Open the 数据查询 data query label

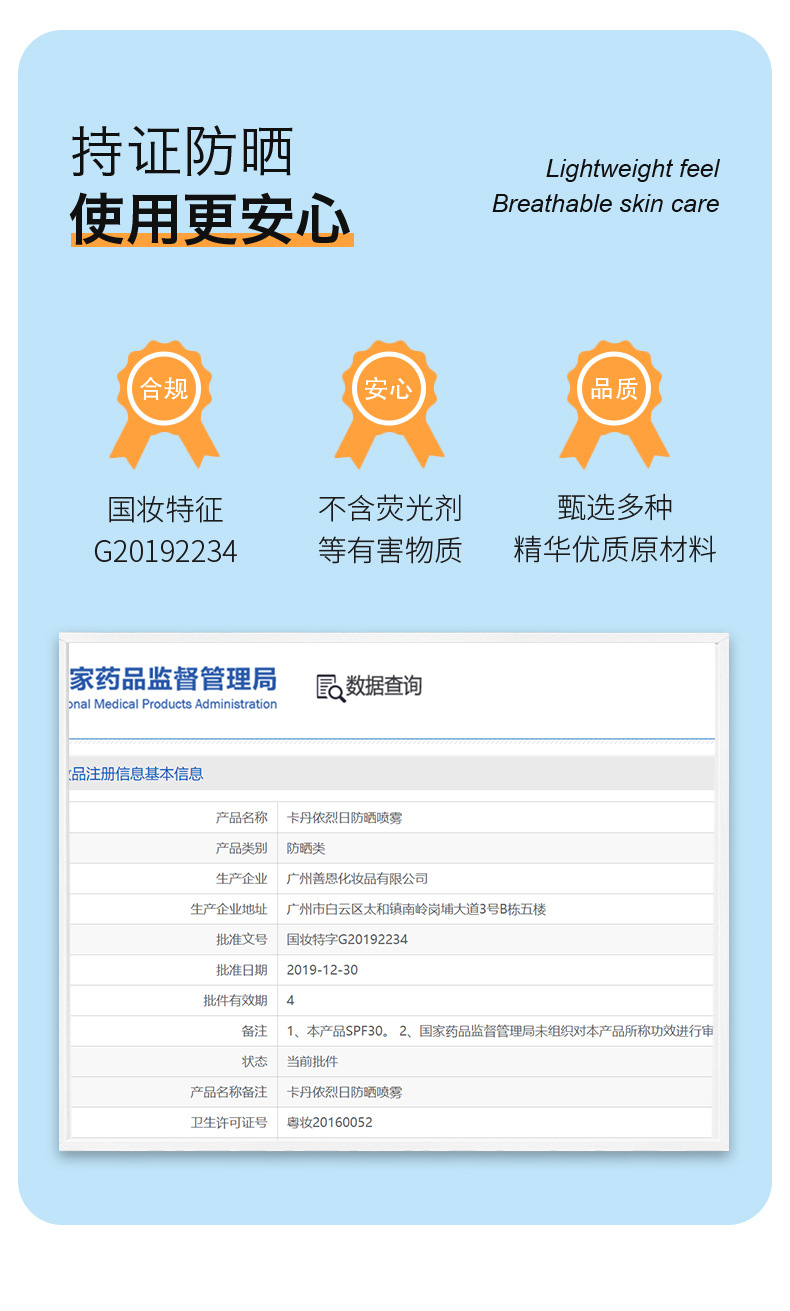(384, 686)
